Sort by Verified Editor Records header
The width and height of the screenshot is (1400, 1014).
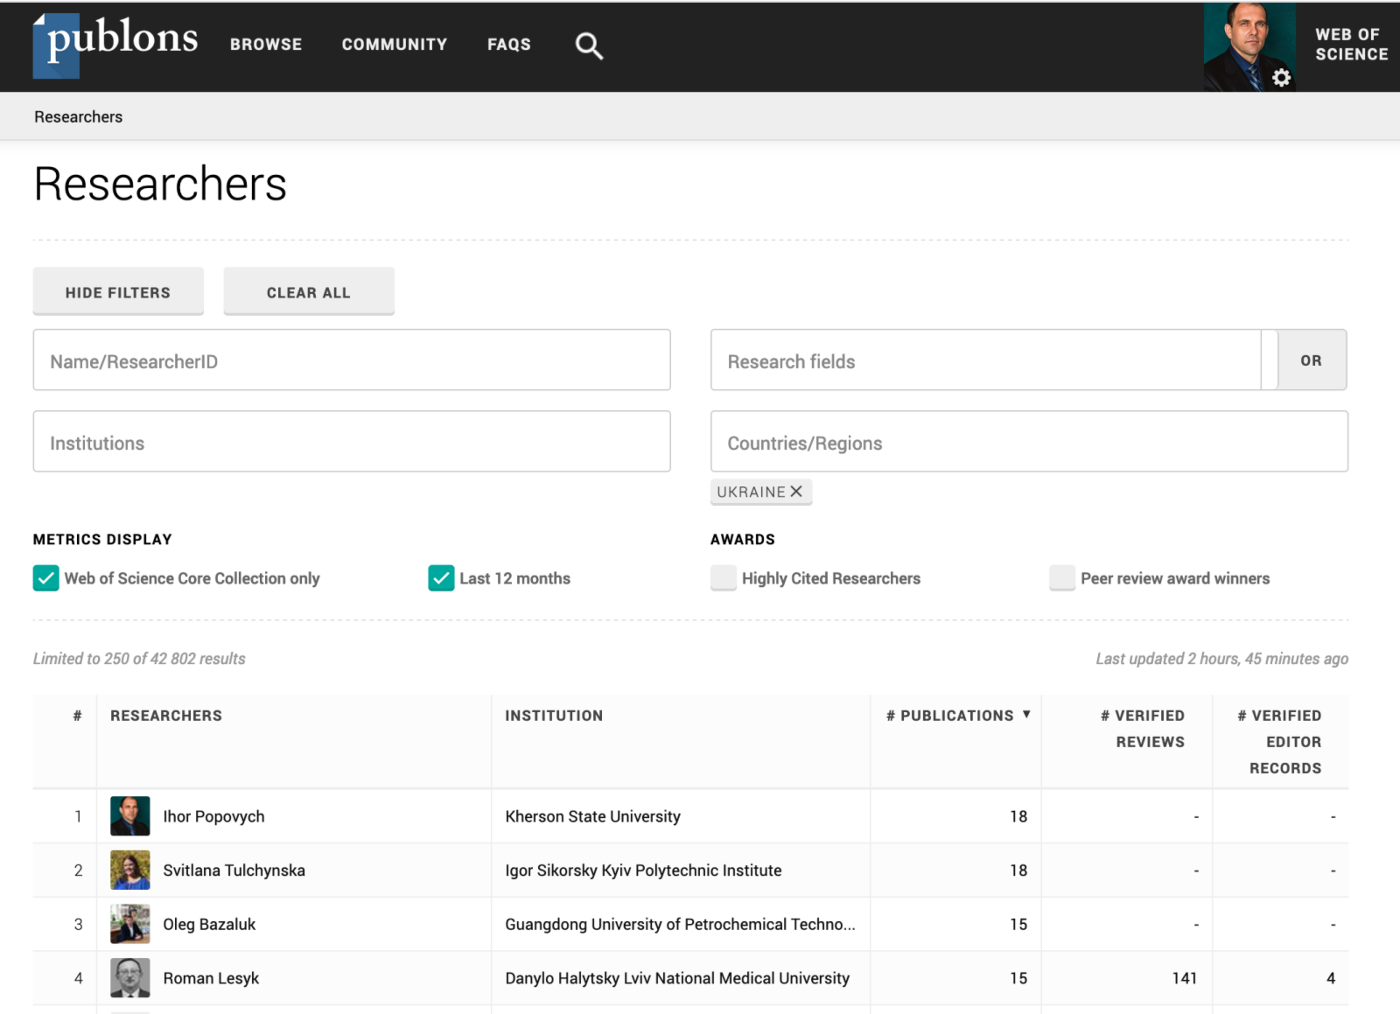click(1280, 742)
